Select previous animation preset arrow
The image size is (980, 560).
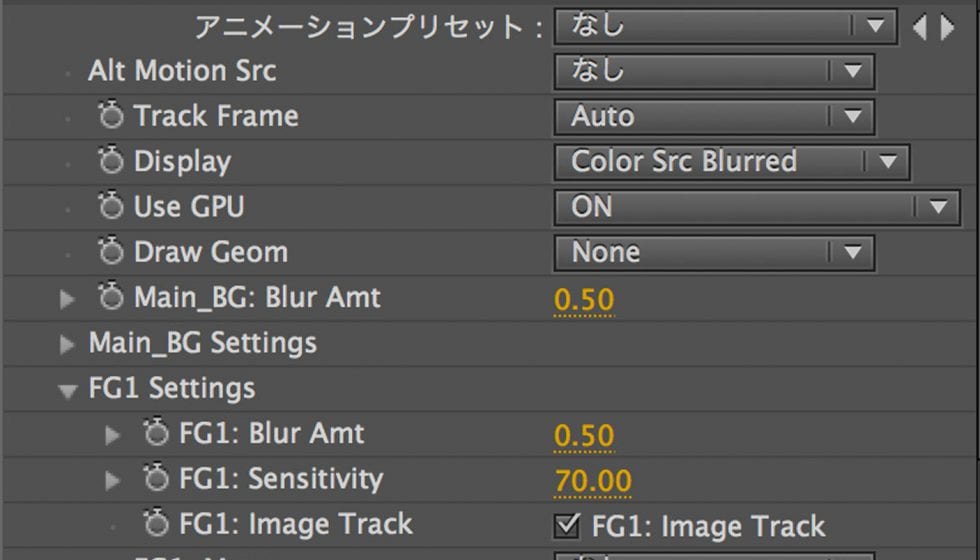(920, 28)
